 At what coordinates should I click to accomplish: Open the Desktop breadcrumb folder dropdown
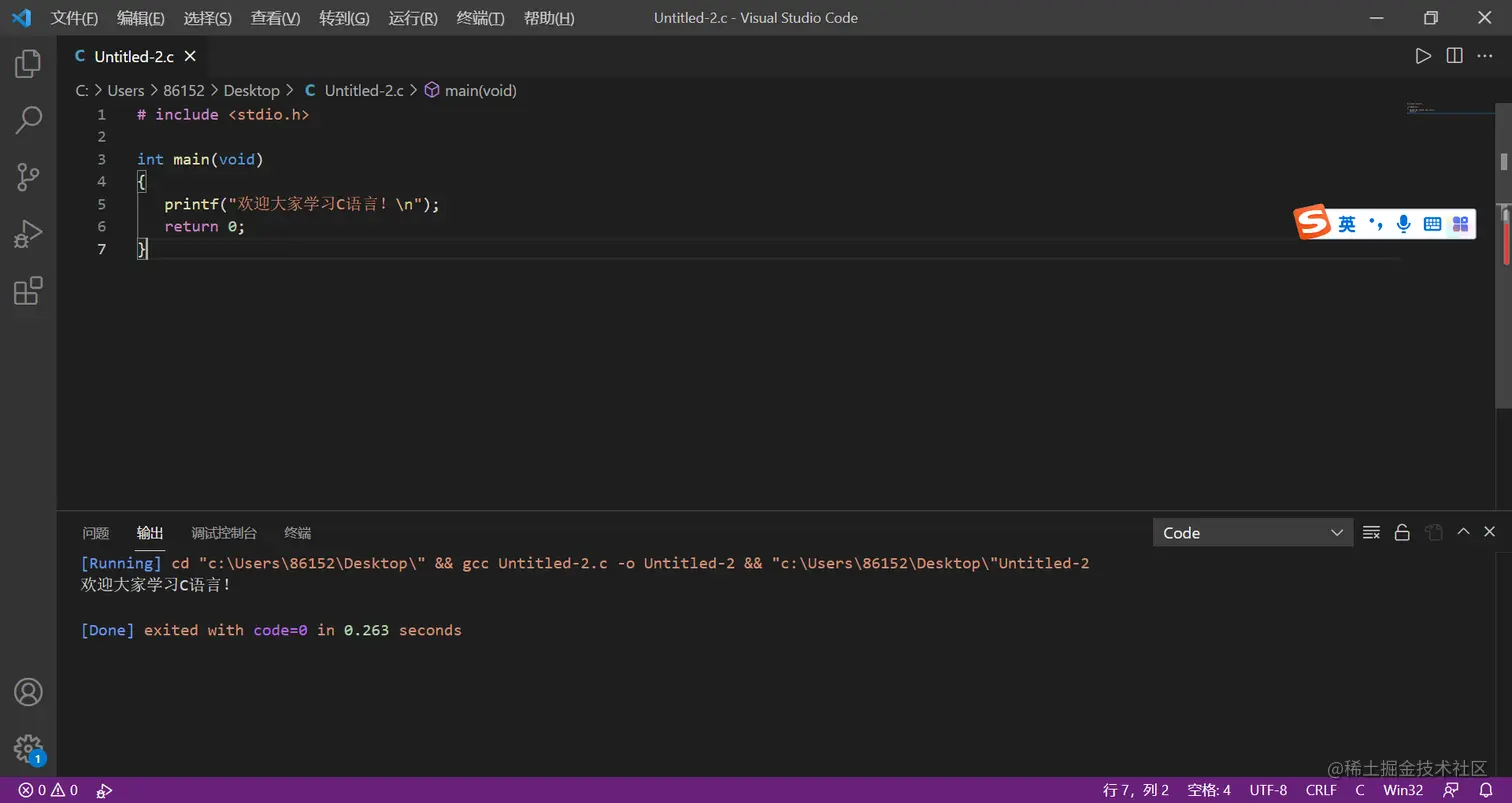point(252,90)
